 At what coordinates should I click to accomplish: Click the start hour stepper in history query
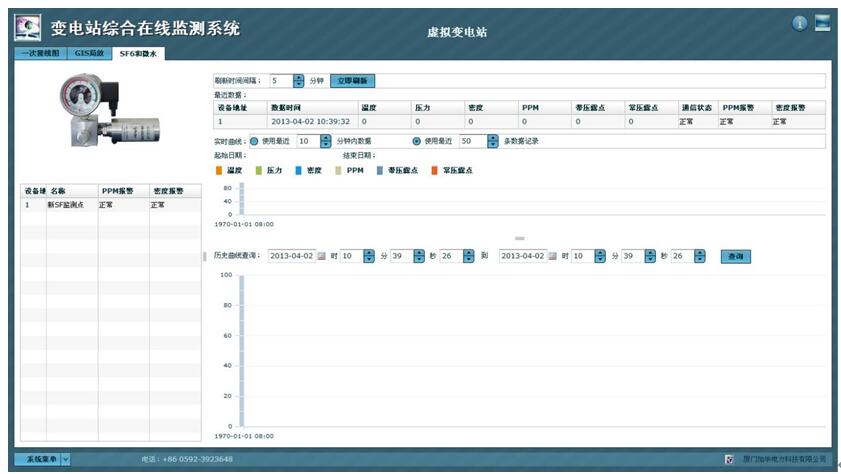coord(368,257)
